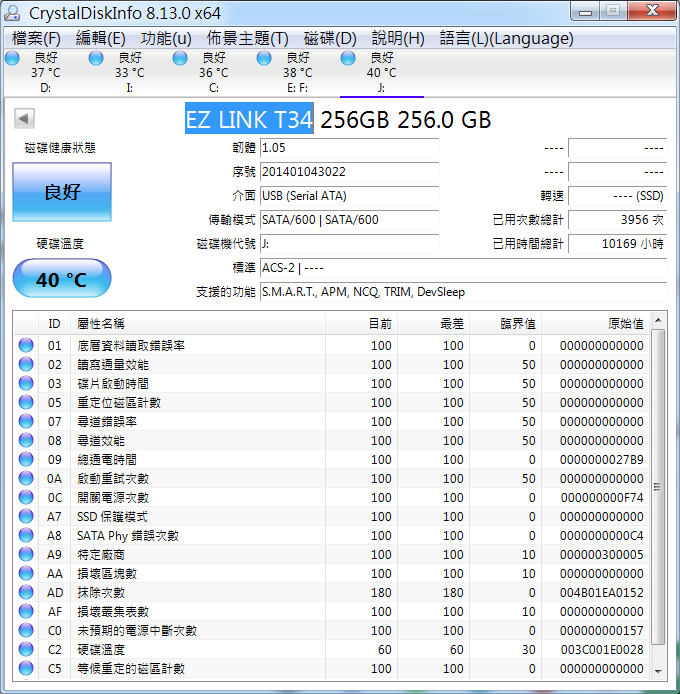Click the scrollbar down arrow
Screen dimensions: 680x694
(658, 671)
